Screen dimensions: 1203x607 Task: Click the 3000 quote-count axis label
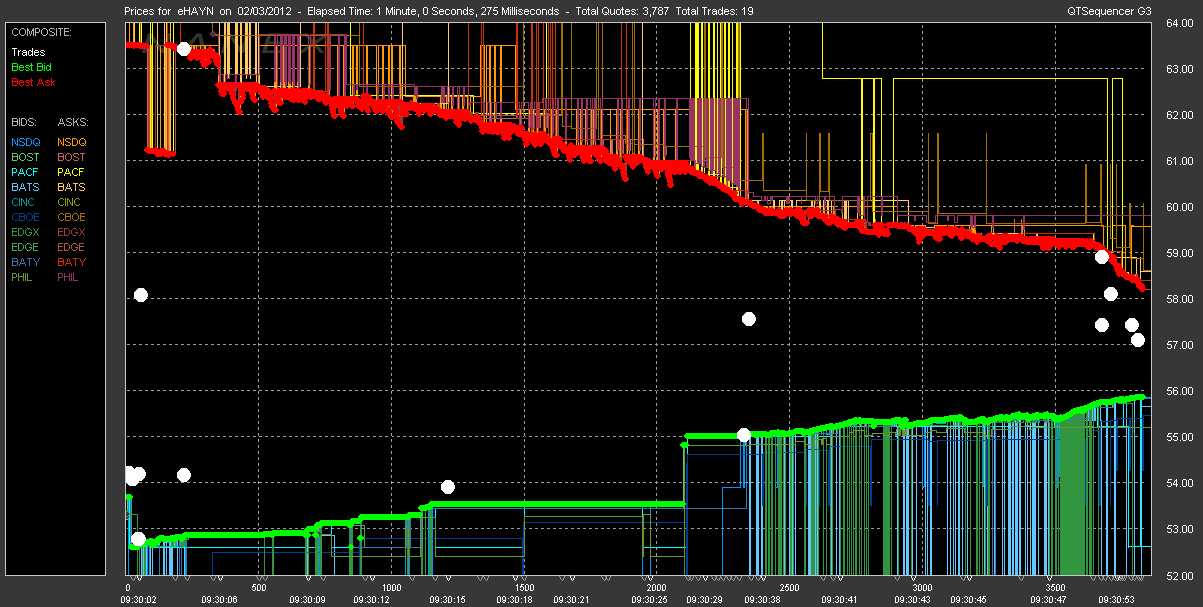pyautogui.click(x=921, y=588)
